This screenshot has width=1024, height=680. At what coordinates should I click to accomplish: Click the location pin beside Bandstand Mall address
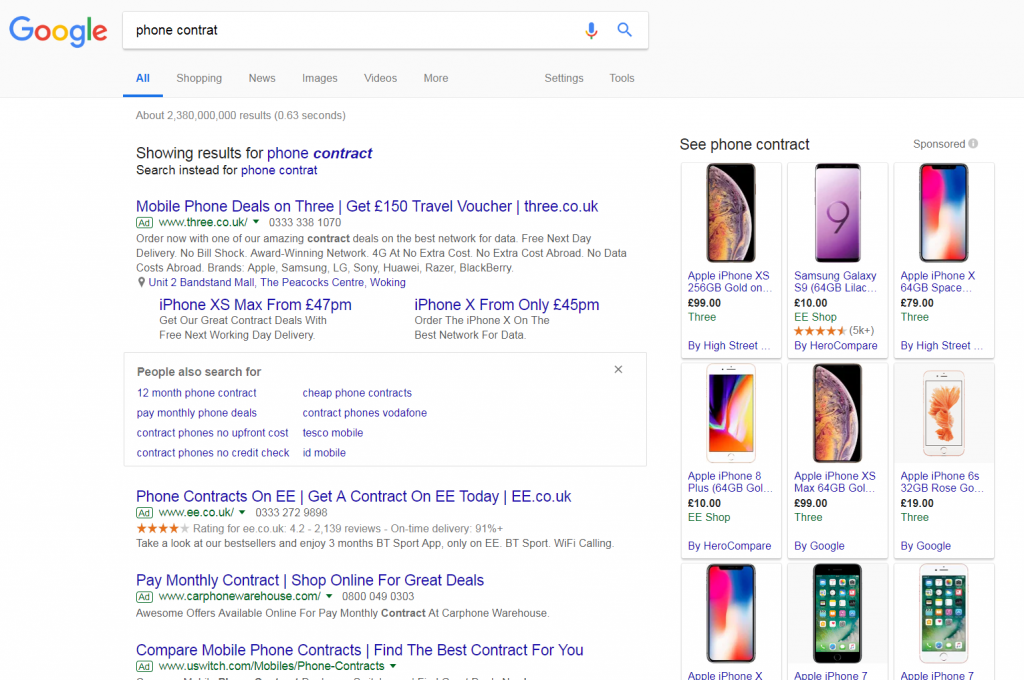coord(140,283)
